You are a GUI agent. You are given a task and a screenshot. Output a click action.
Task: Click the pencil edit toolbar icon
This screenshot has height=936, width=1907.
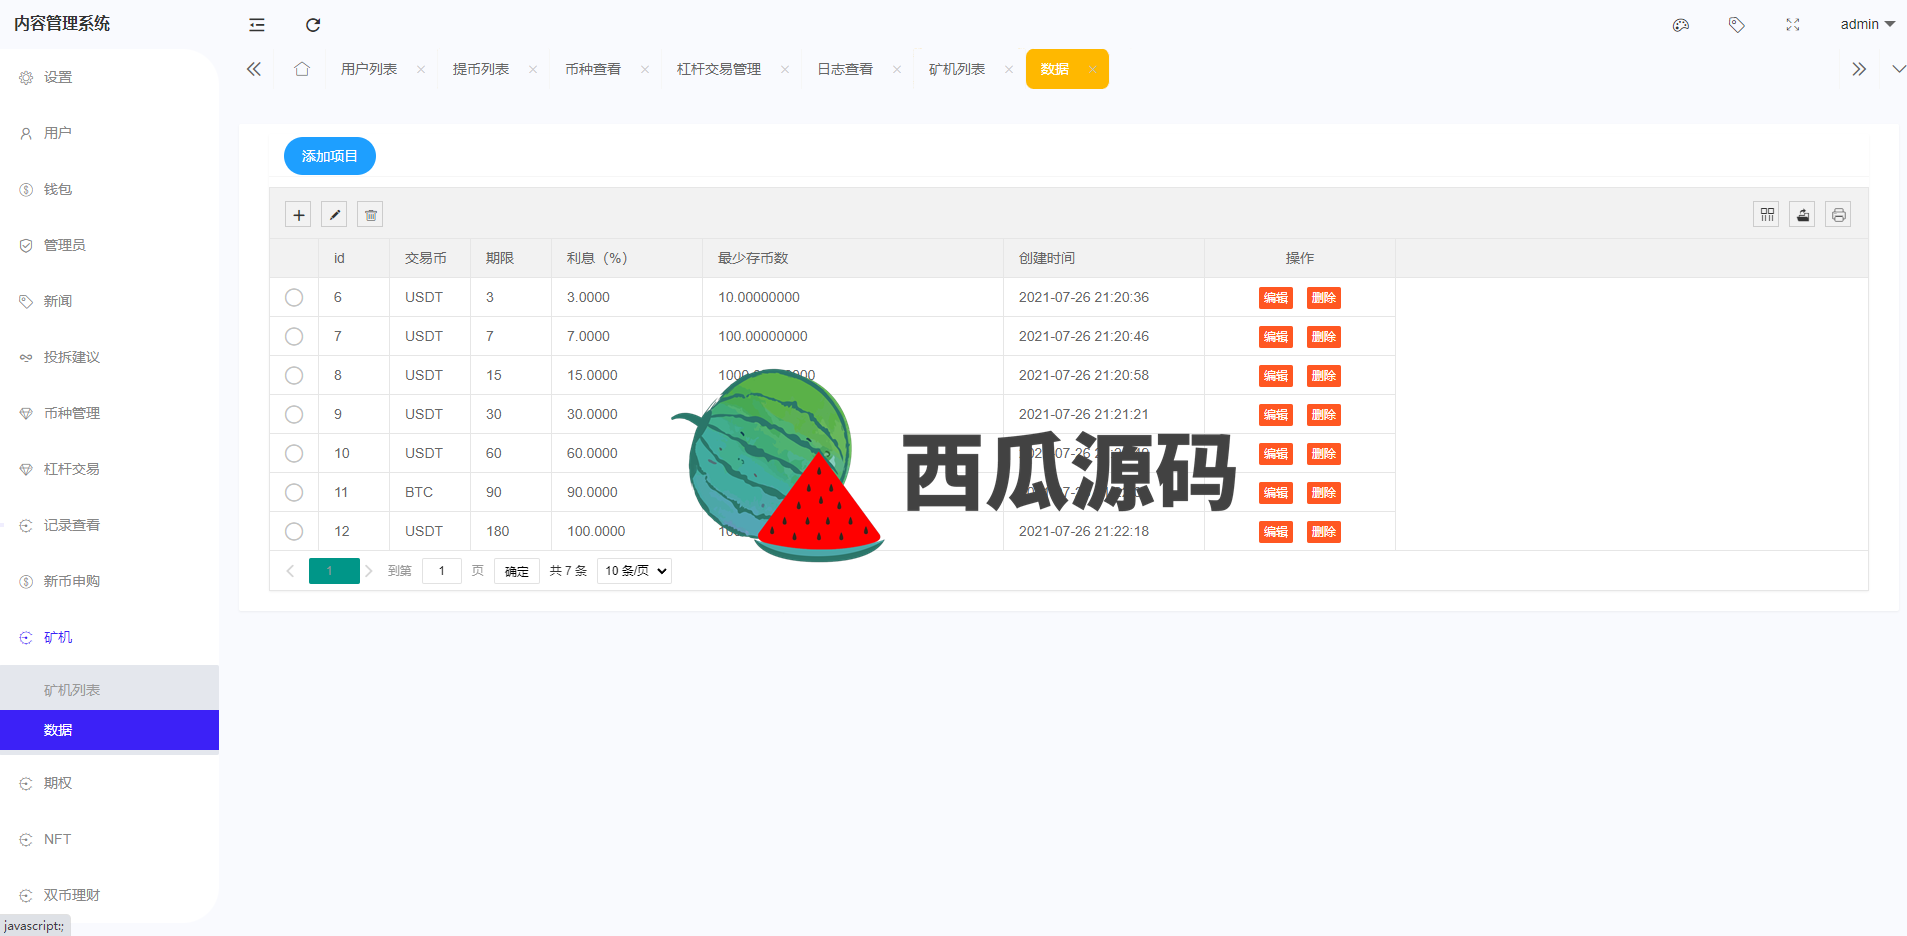(334, 214)
